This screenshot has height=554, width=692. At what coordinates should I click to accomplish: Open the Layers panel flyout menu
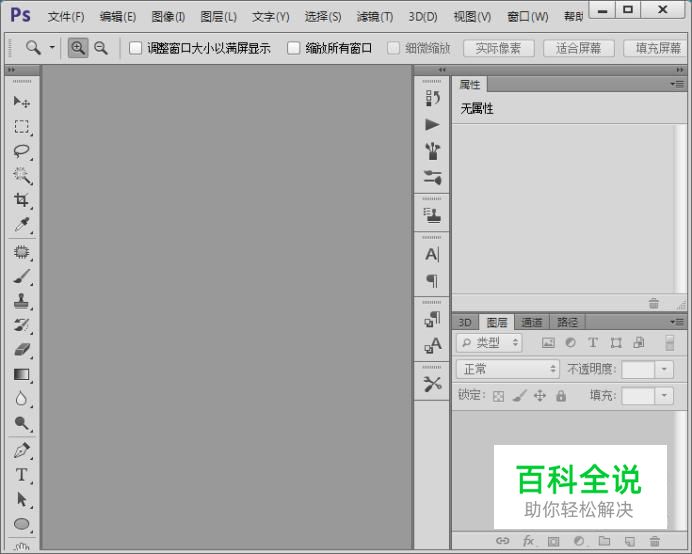(x=677, y=322)
